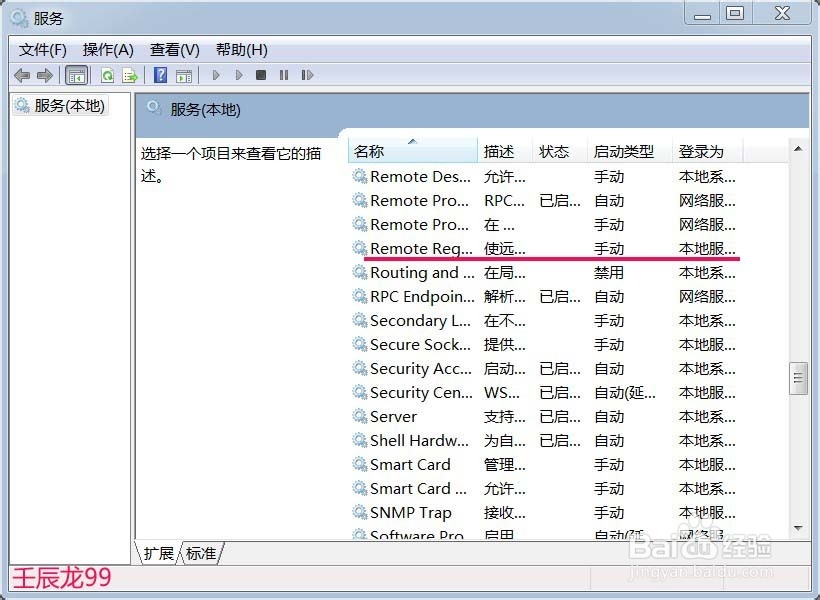Toggle the console tree pane icon
The image size is (820, 600).
pyautogui.click(x=76, y=74)
